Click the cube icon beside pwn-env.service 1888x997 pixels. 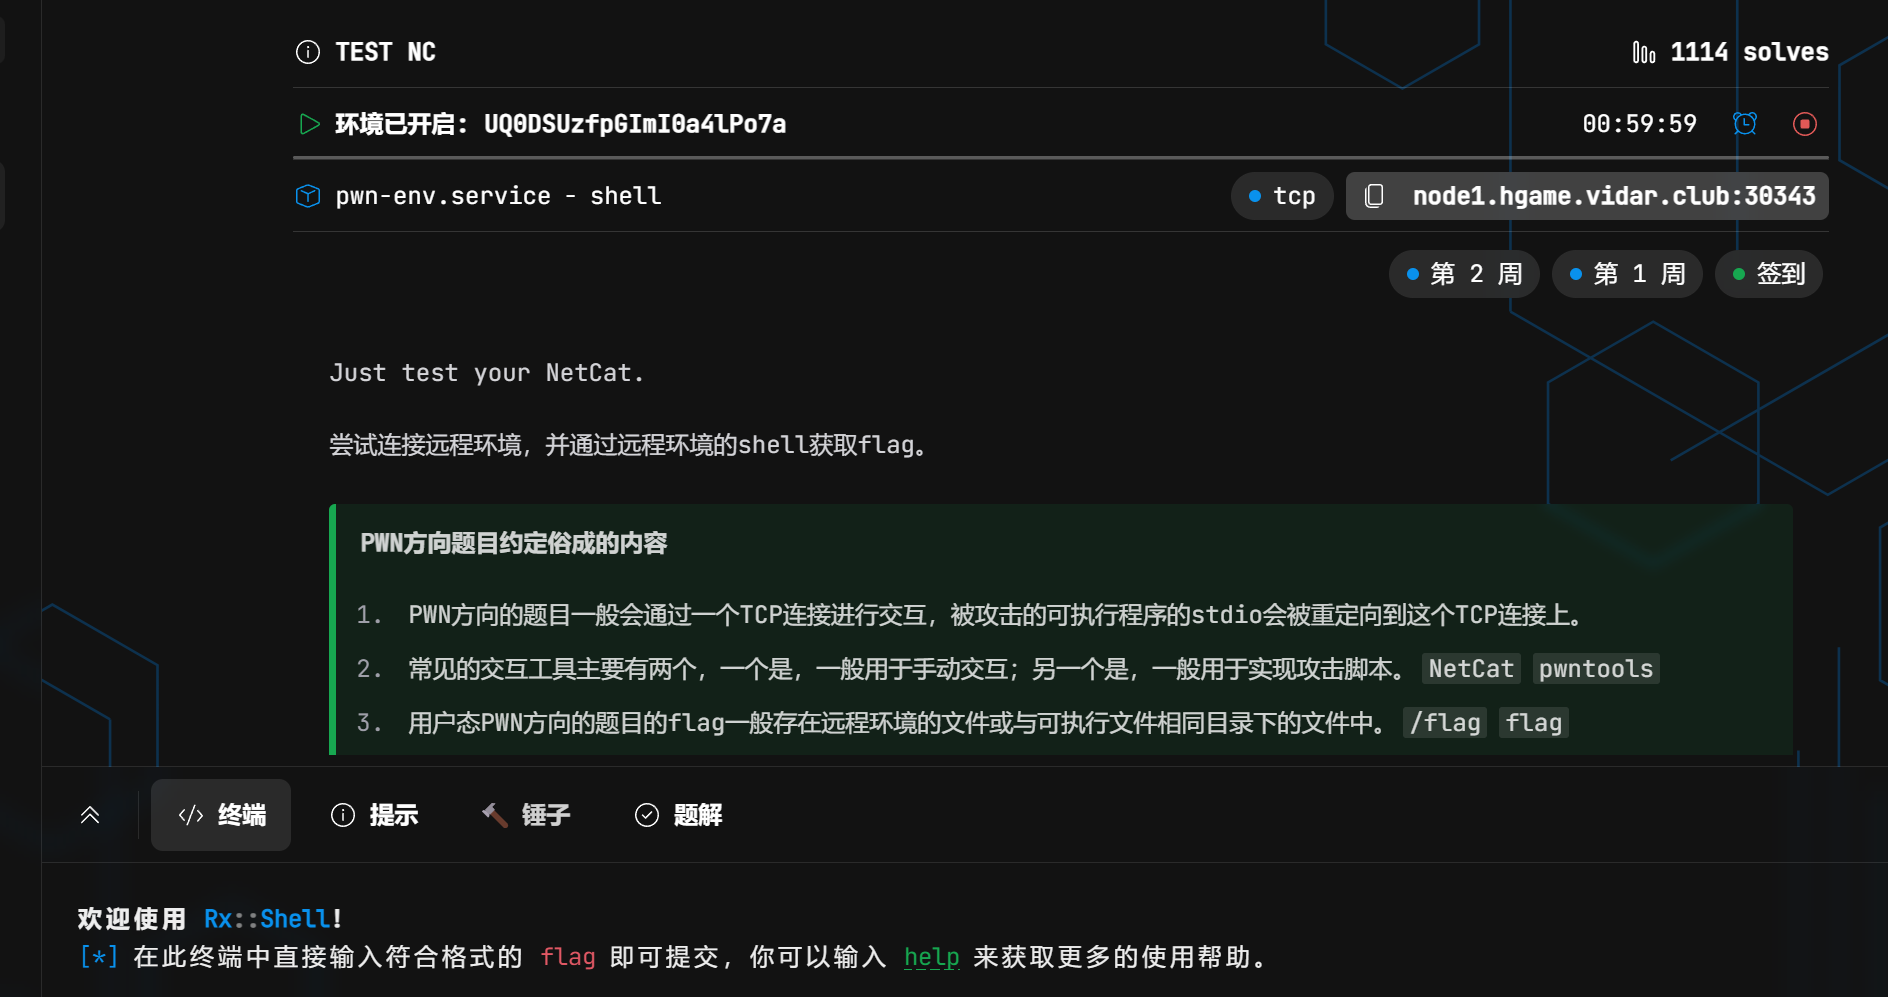(308, 196)
